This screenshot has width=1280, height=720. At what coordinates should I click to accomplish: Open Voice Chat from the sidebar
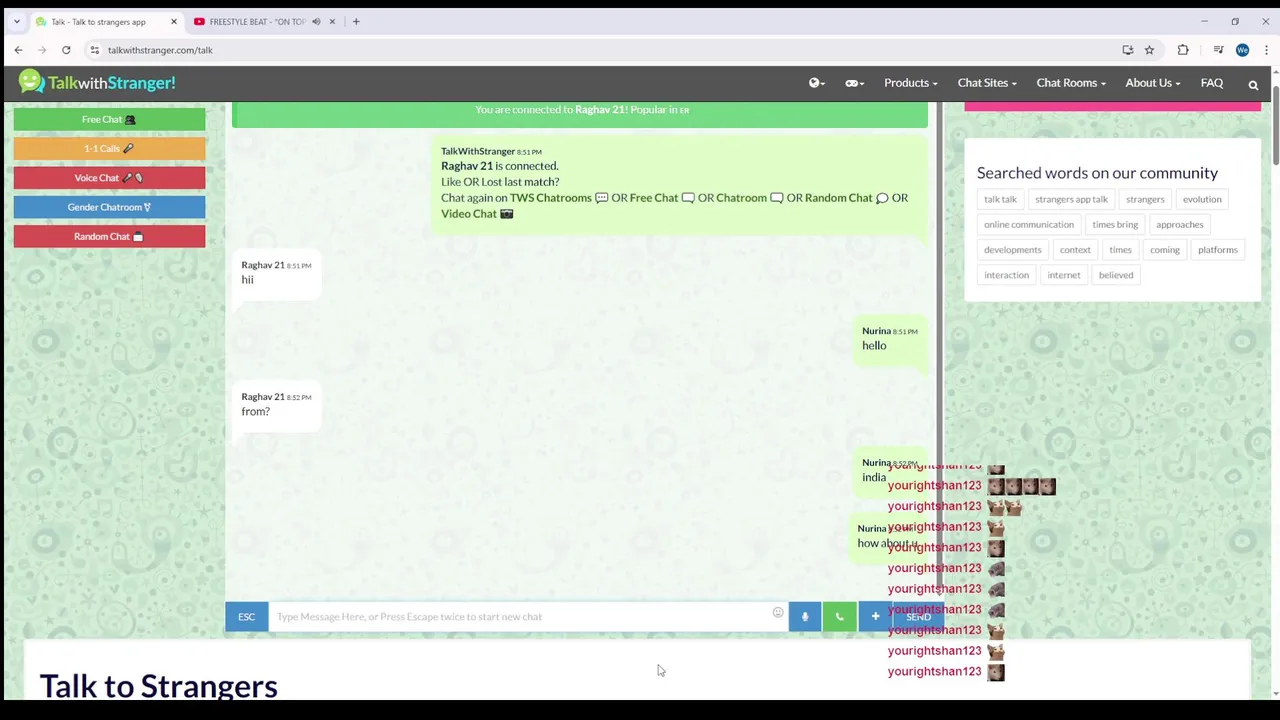[x=109, y=178]
